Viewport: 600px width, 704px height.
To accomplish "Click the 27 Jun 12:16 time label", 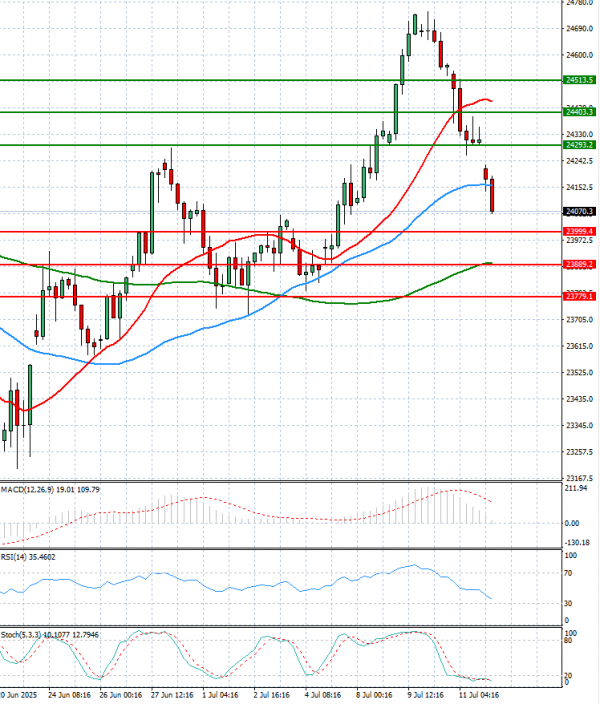I will click(172, 695).
